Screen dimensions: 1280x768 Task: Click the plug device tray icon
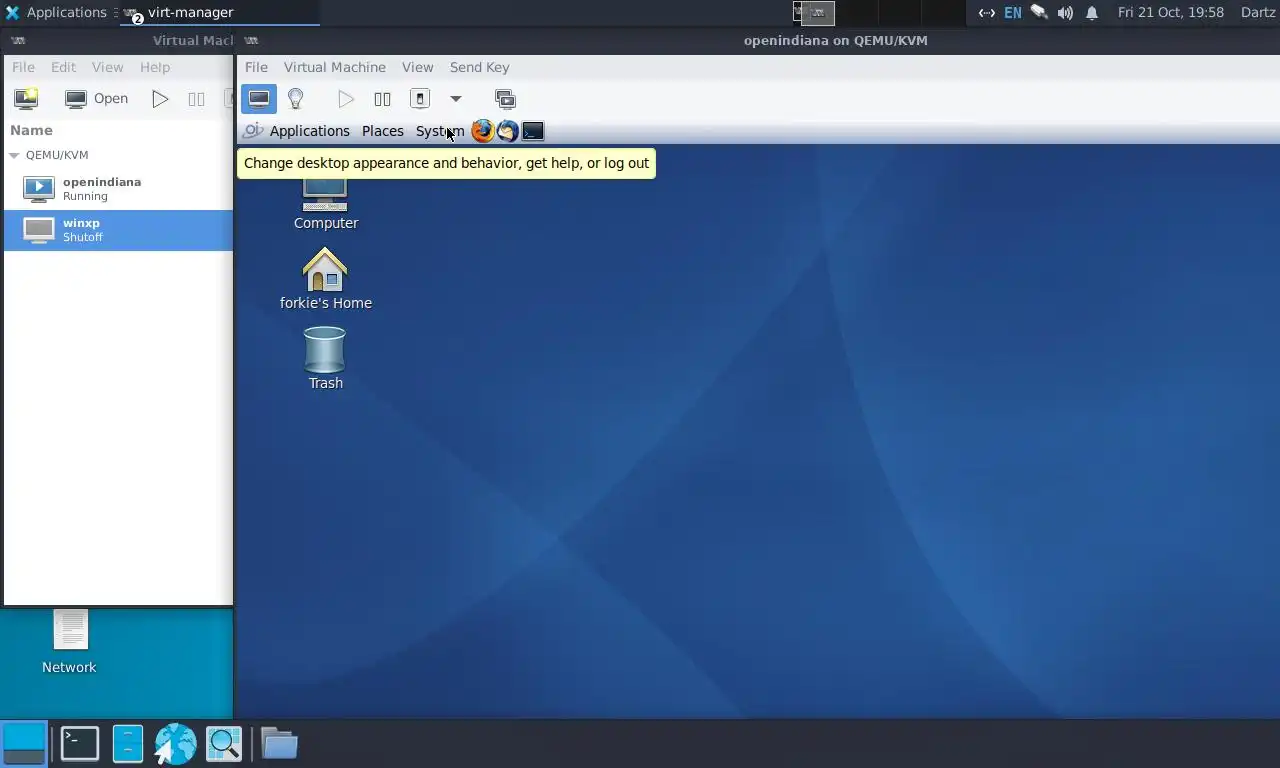coord(1040,13)
